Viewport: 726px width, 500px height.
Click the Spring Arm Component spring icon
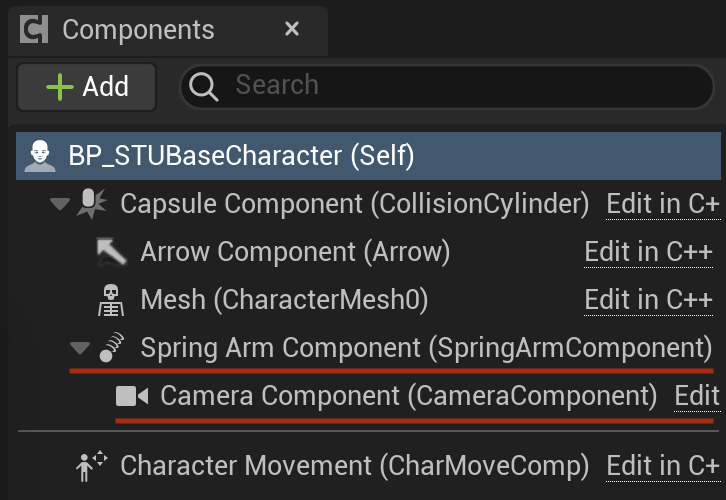(112, 347)
